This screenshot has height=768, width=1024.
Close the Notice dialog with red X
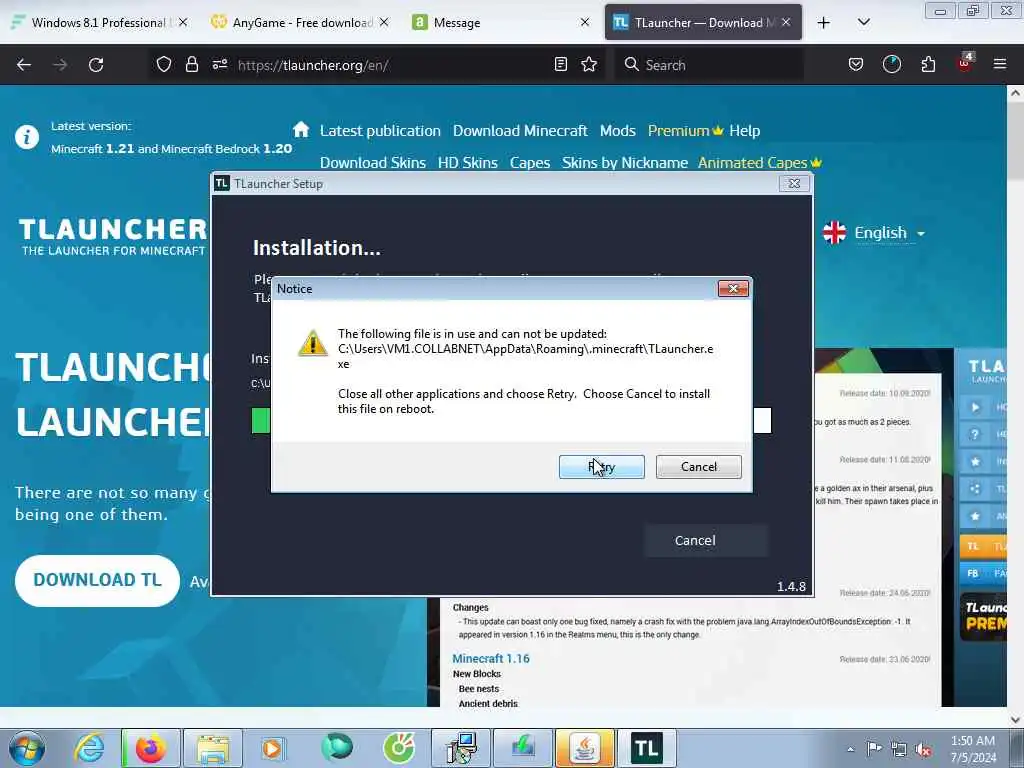(x=733, y=289)
